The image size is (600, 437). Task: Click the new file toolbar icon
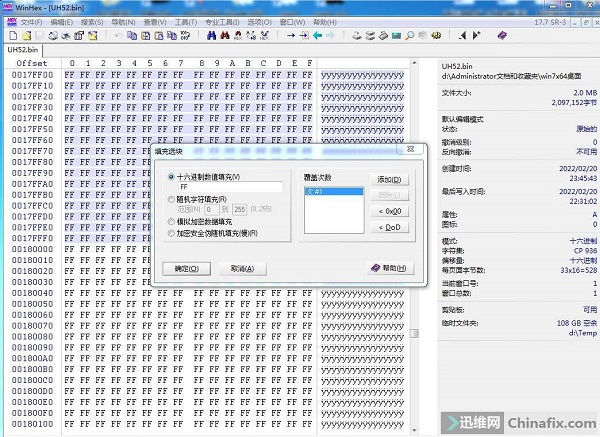coord(8,35)
